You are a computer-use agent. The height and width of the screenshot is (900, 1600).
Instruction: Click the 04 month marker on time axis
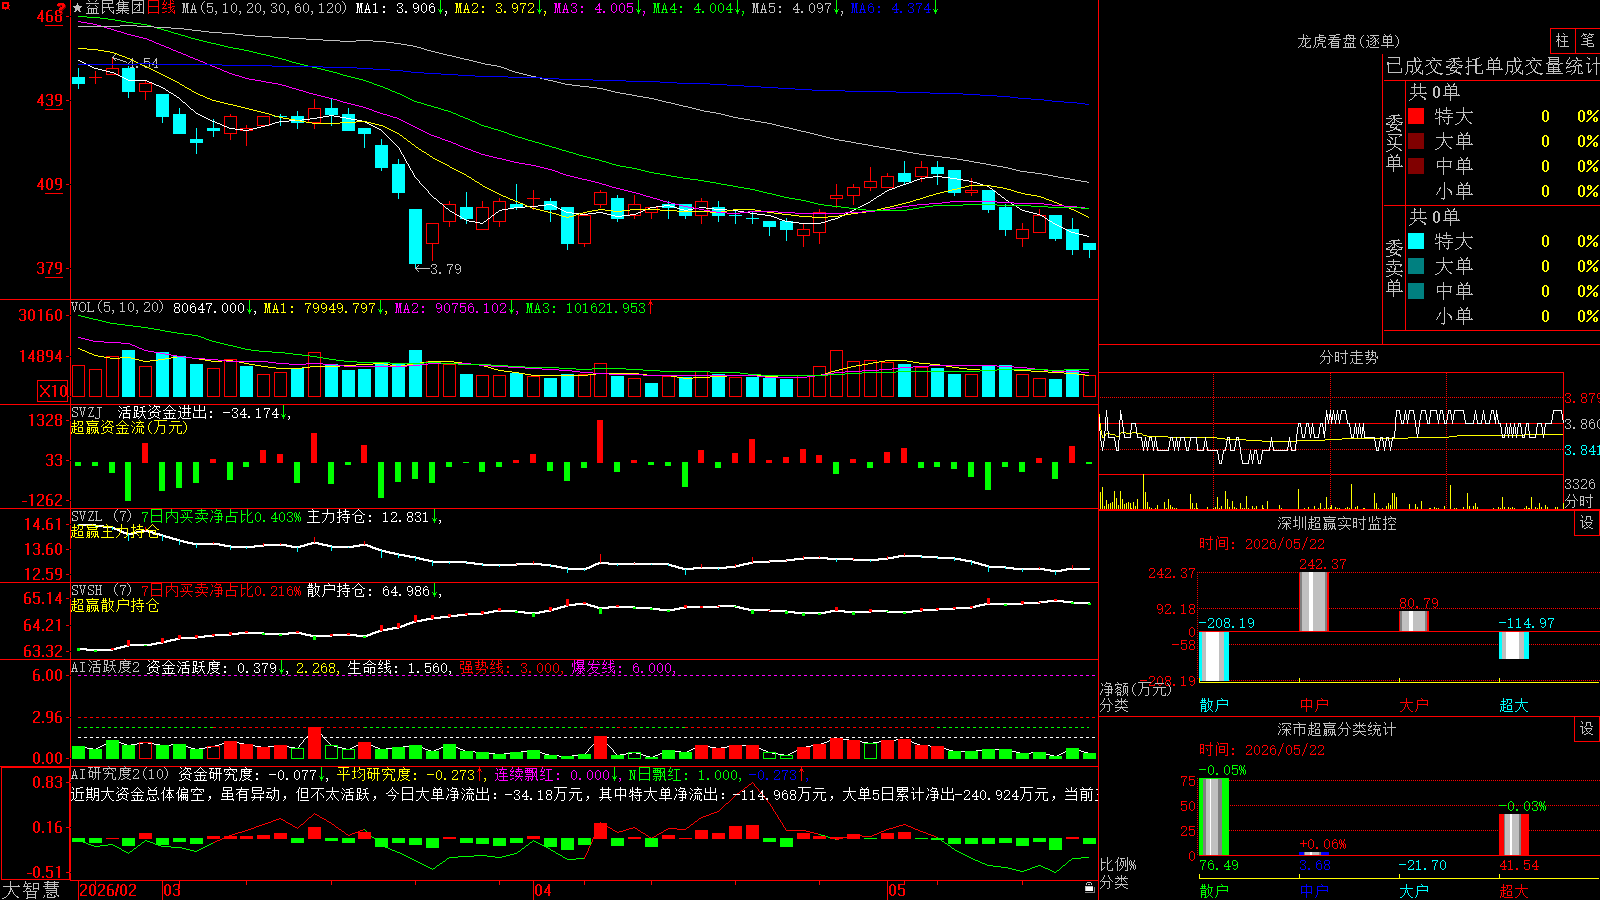click(543, 890)
